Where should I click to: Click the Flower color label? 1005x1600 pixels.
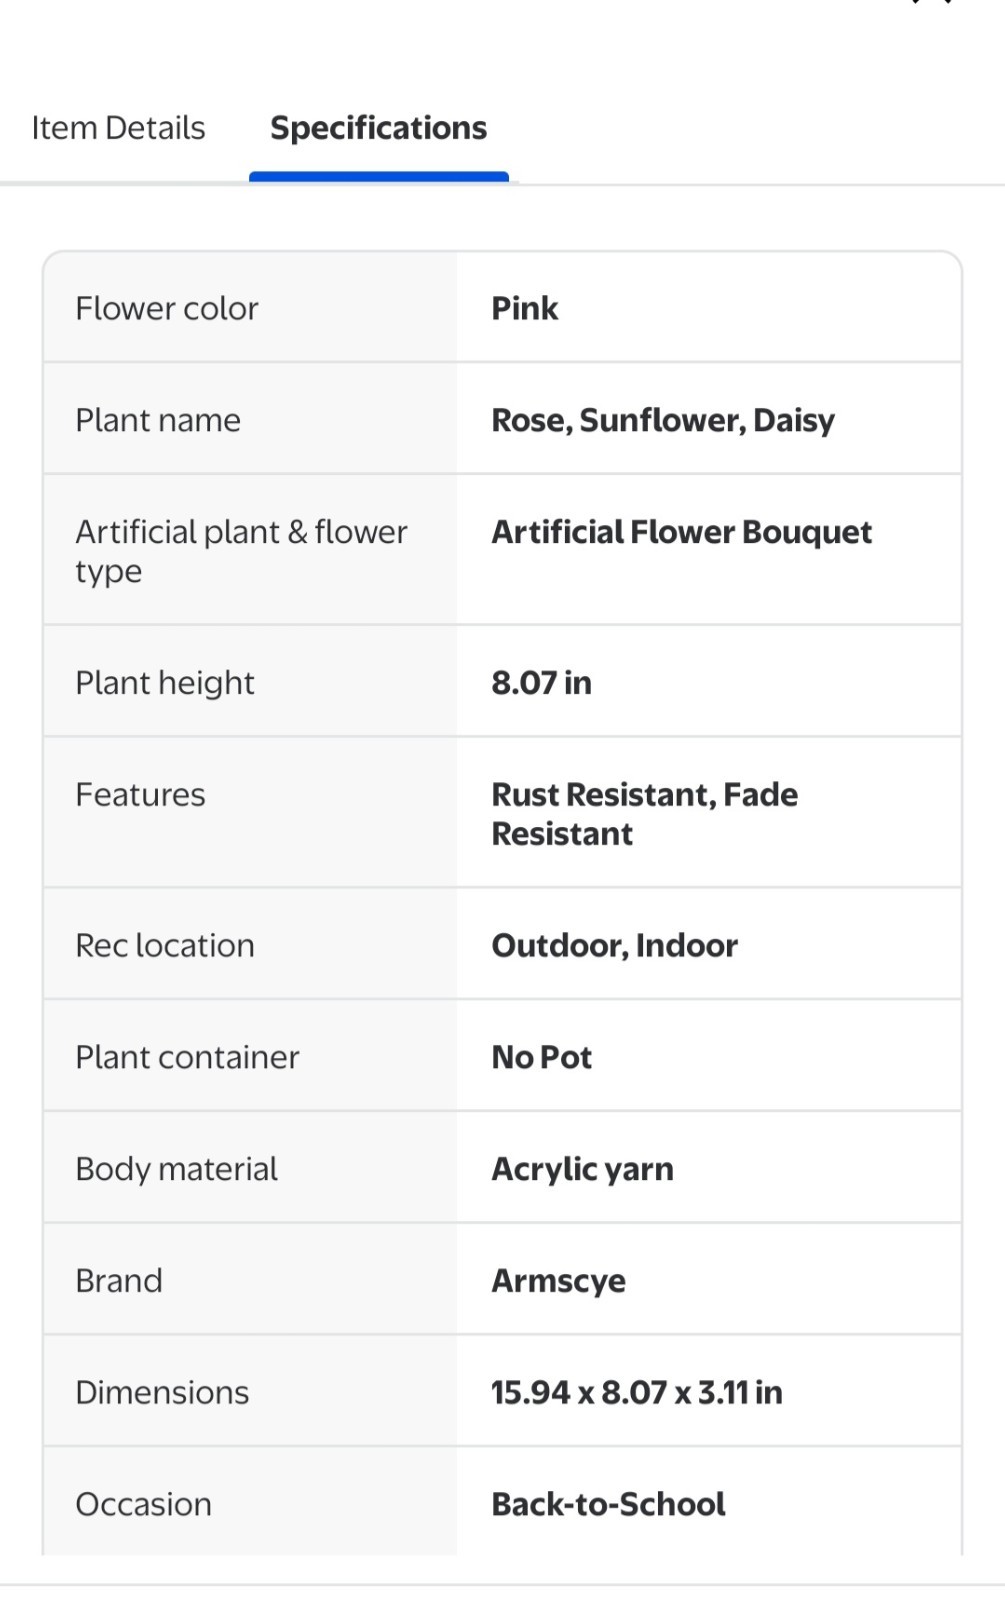pos(167,308)
